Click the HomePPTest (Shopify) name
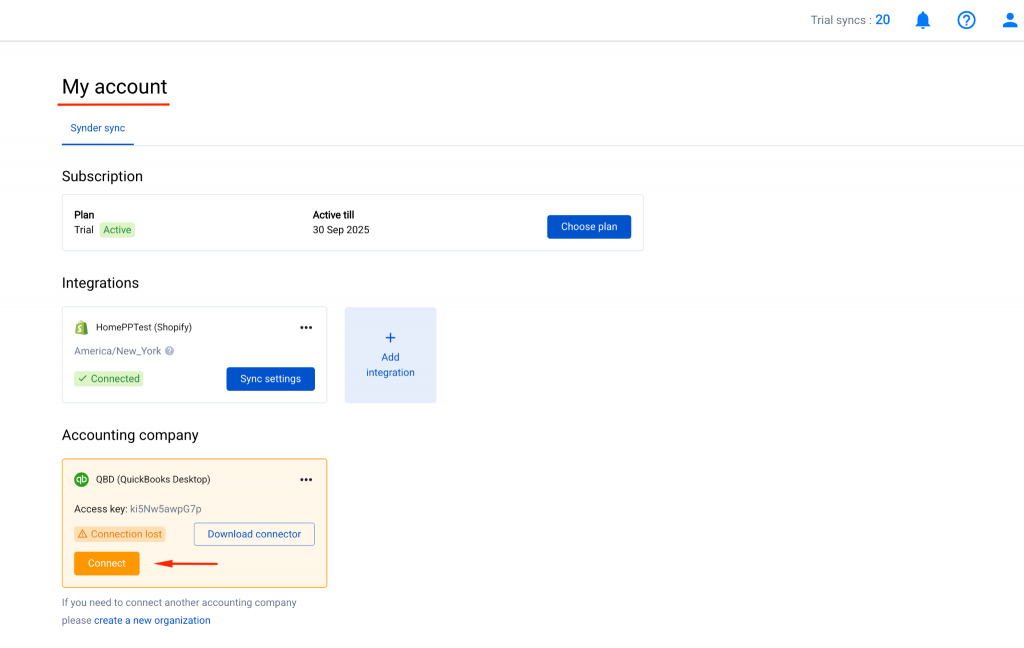The width and height of the screenshot is (1024, 648). coord(144,327)
